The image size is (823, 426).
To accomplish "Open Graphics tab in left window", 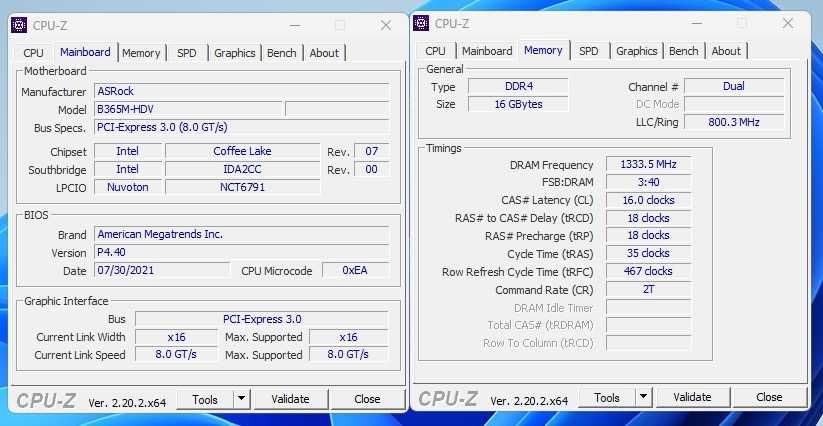I will (235, 53).
